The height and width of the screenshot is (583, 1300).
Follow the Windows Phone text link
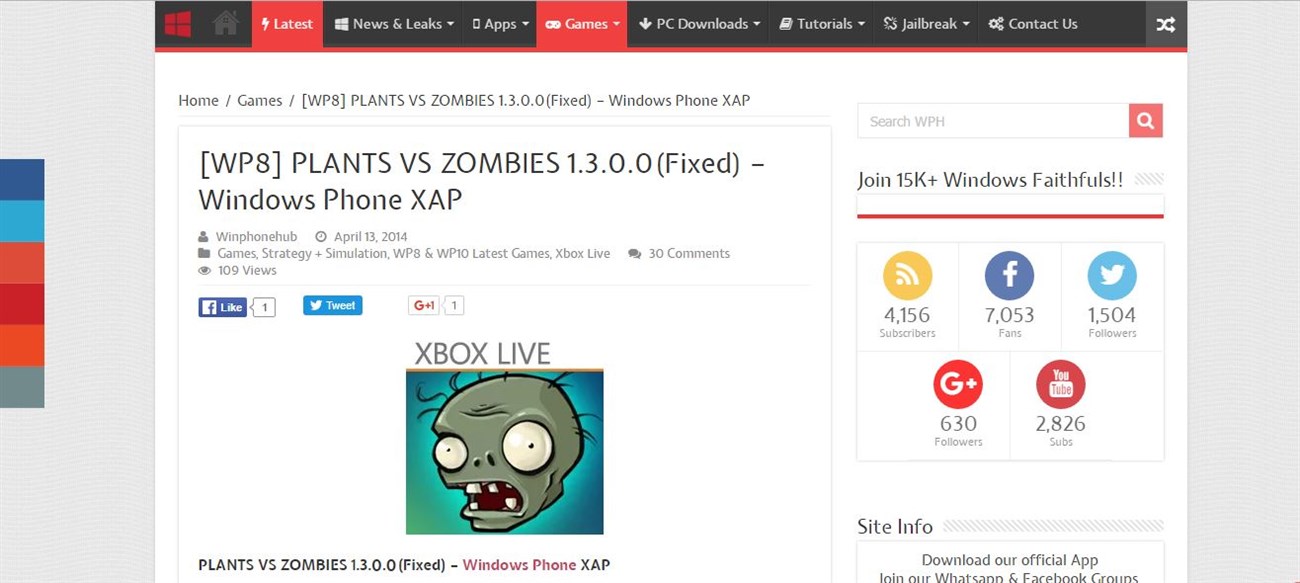tap(519, 565)
